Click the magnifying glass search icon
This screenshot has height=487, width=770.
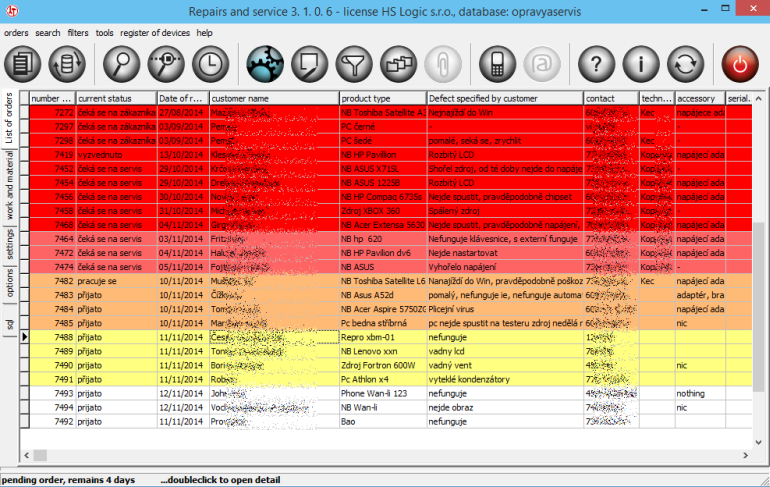click(x=121, y=64)
